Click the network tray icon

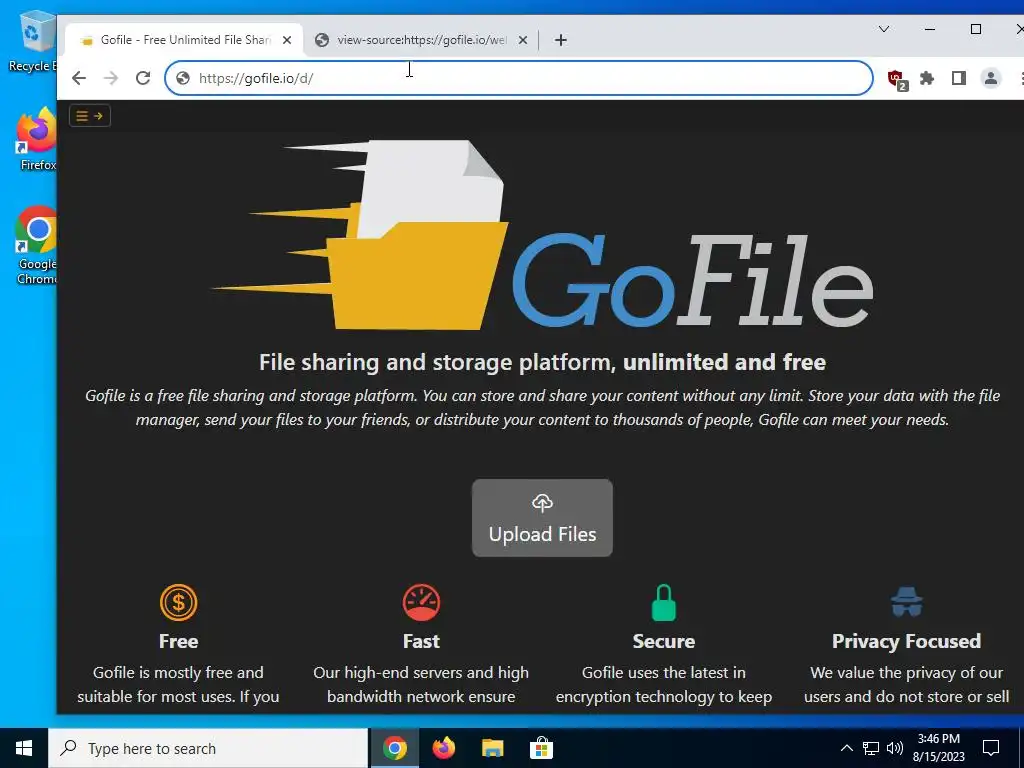click(871, 748)
